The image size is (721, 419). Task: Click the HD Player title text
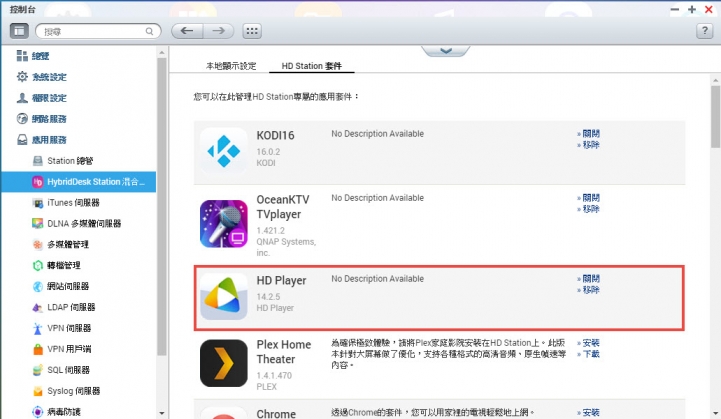[x=281, y=281]
